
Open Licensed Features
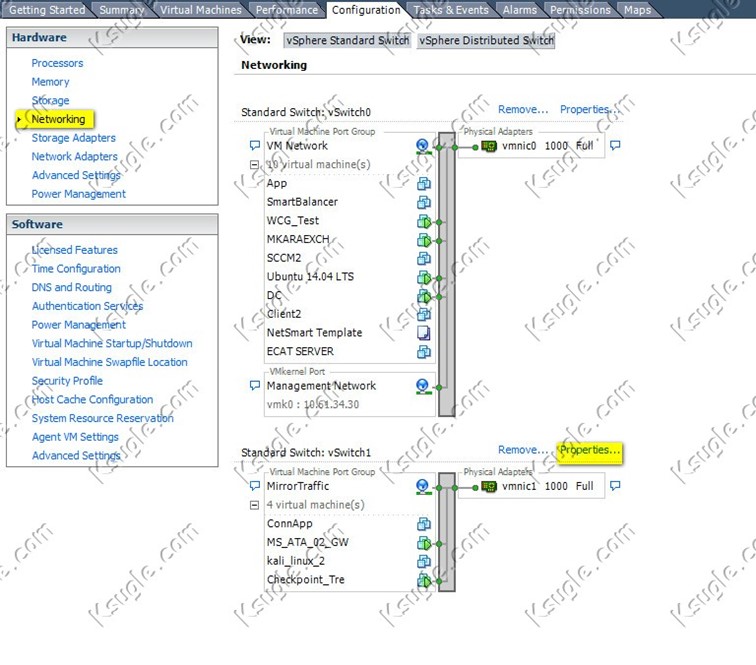coord(74,250)
